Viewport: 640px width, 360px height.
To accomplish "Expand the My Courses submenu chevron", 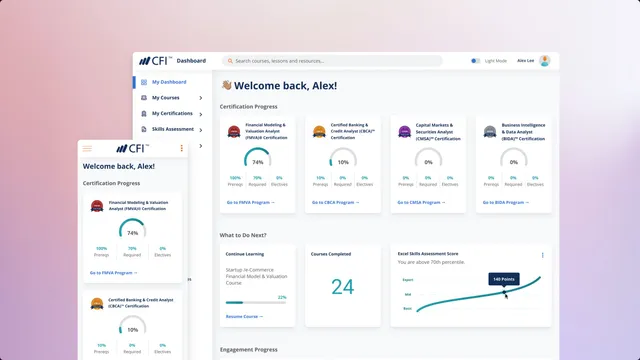I will point(201,98).
